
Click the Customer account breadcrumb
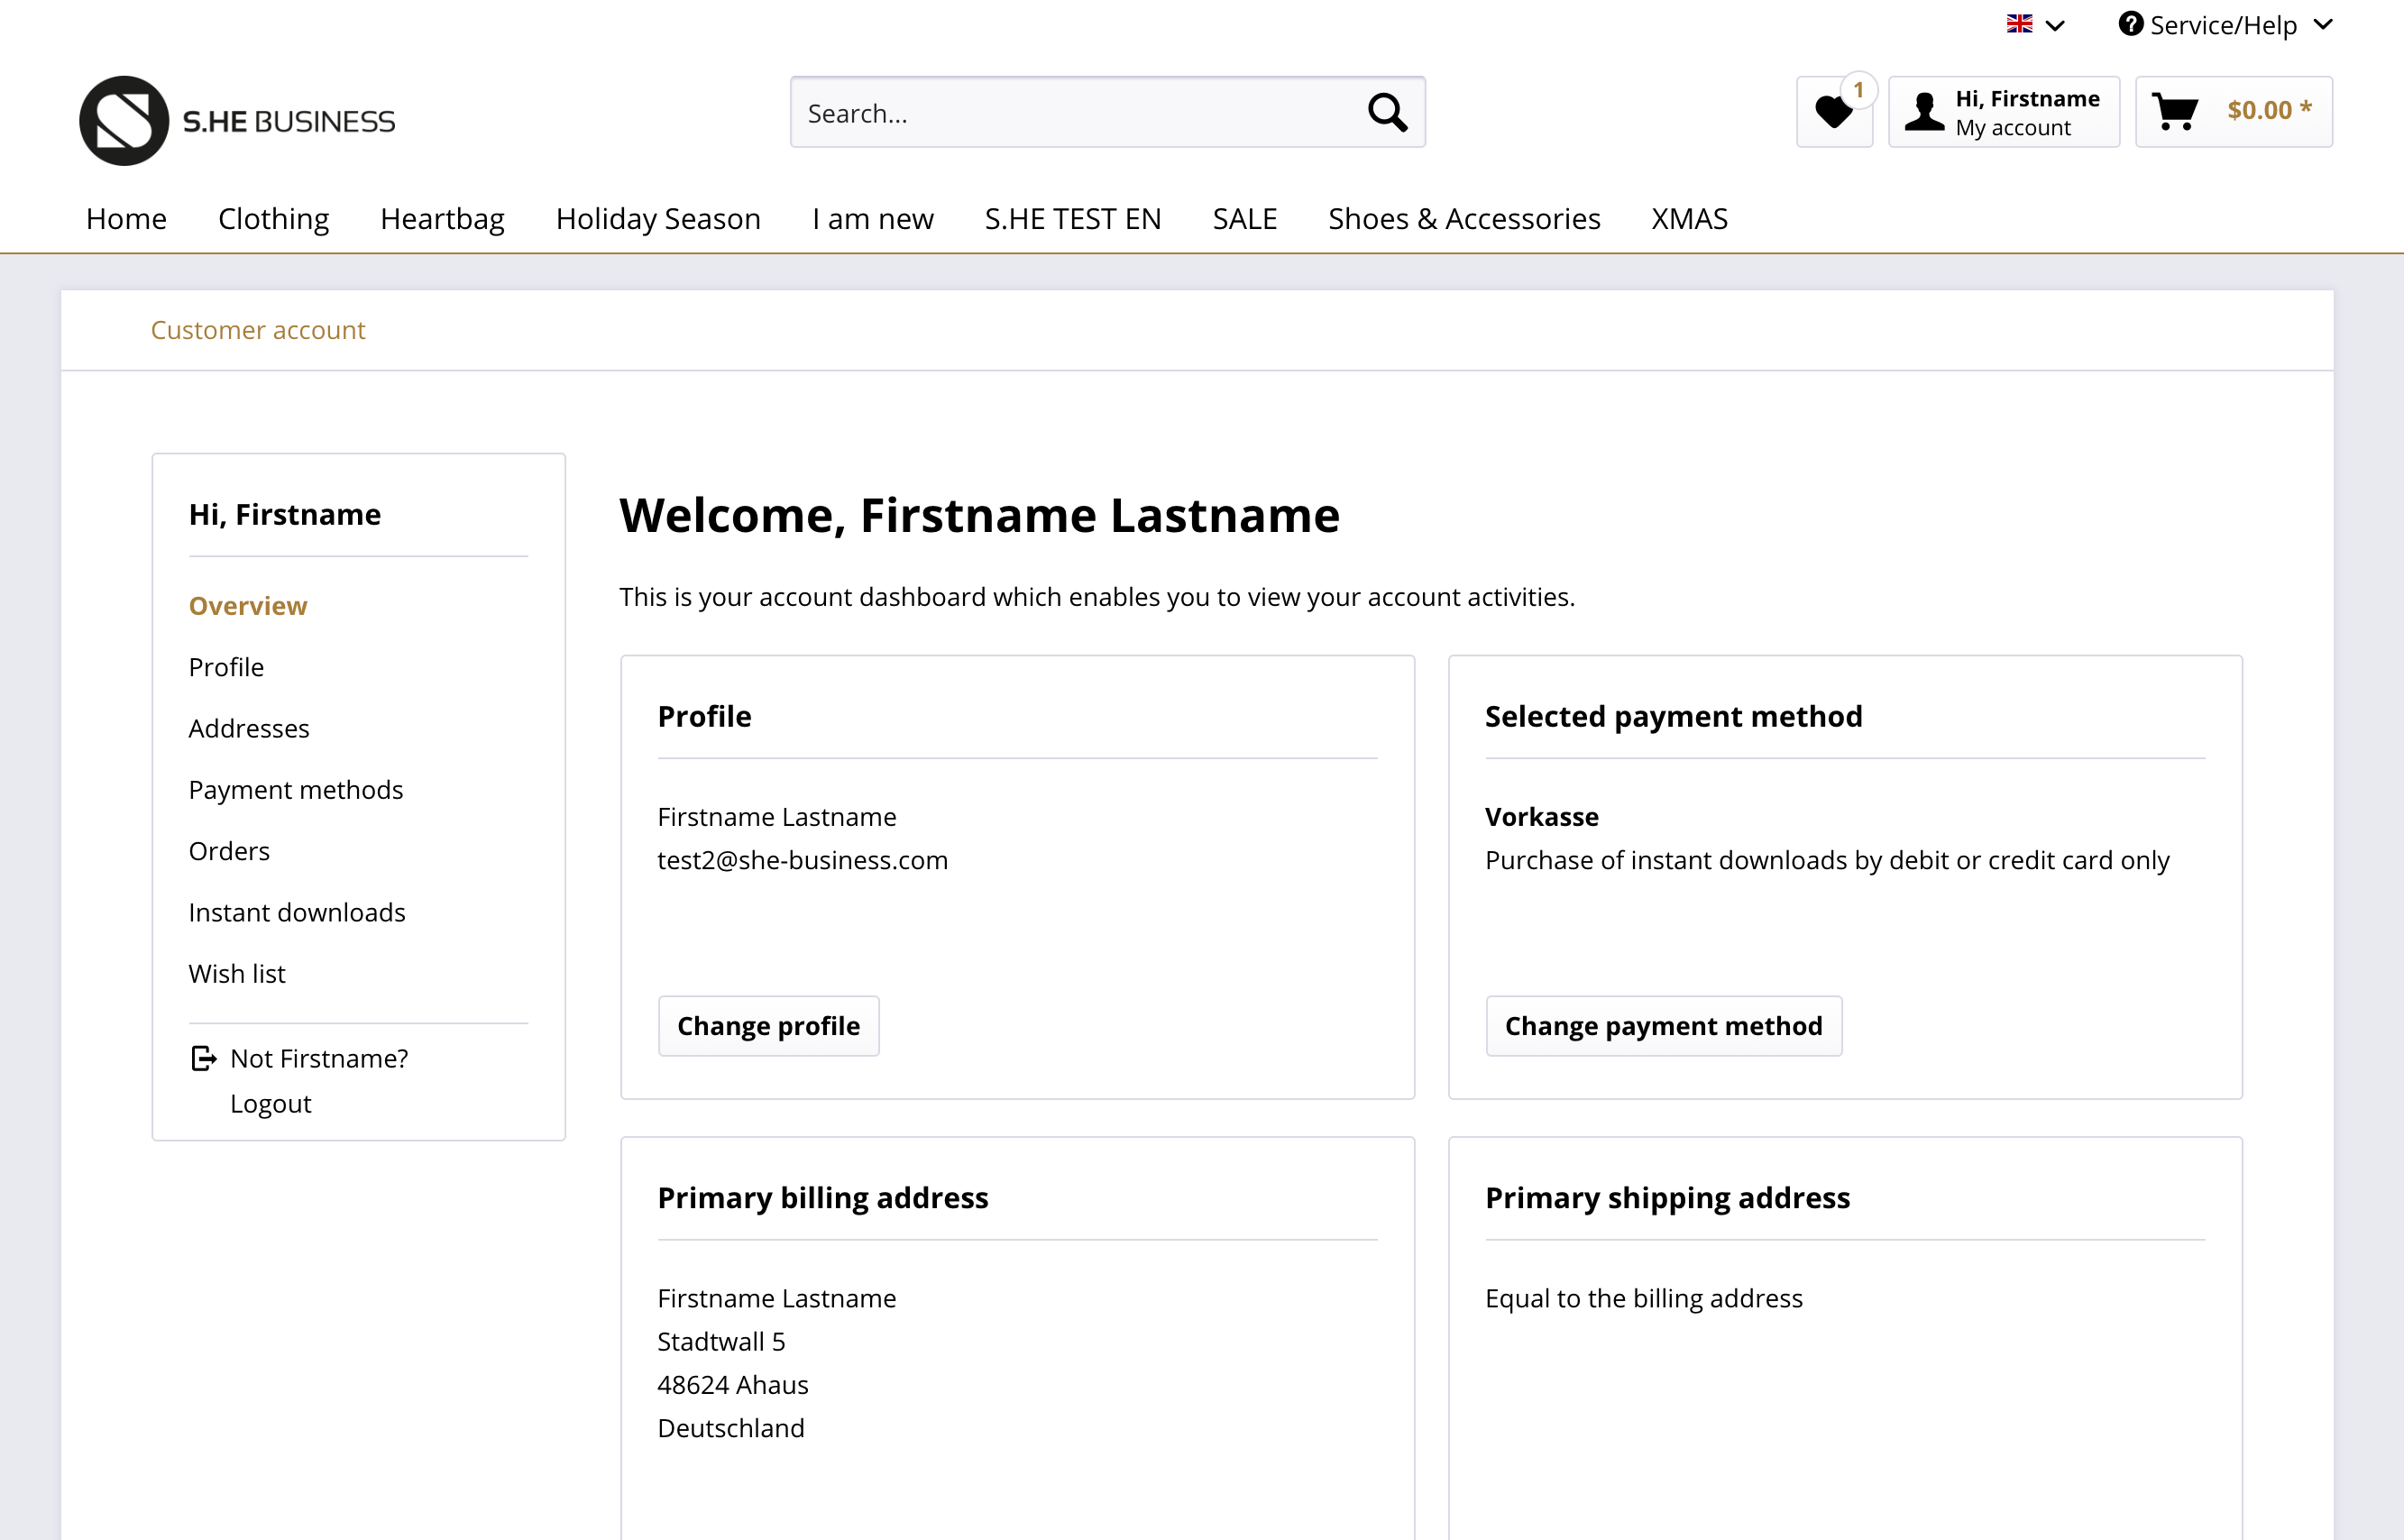(x=257, y=330)
